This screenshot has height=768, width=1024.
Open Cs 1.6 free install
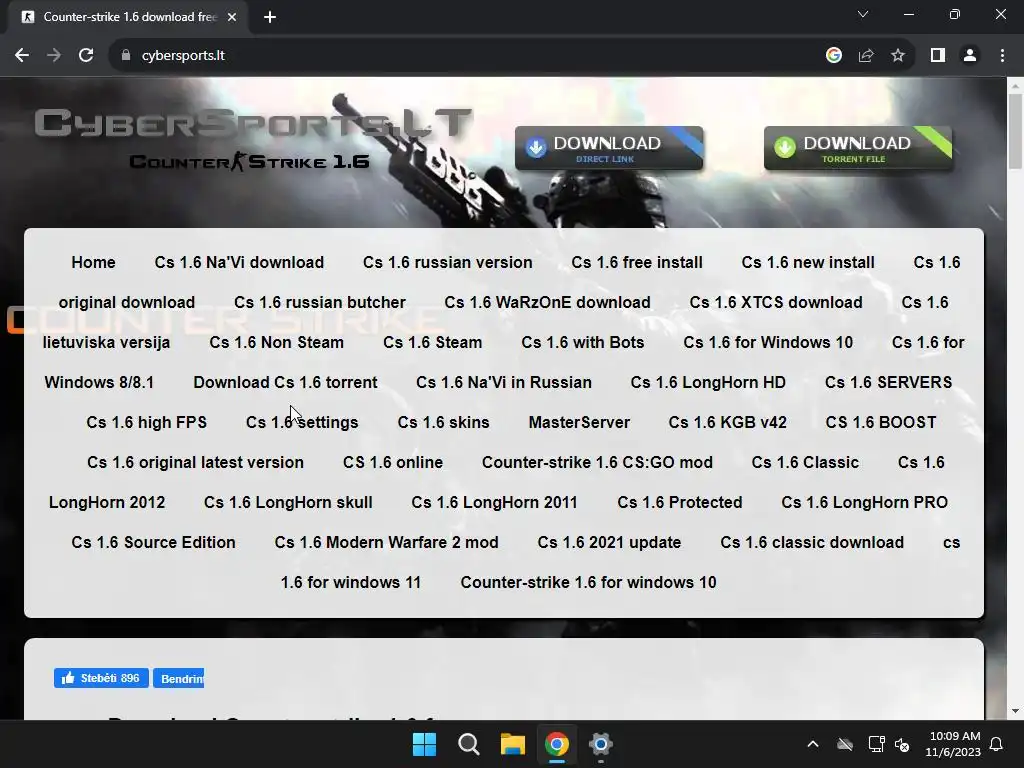(x=637, y=263)
